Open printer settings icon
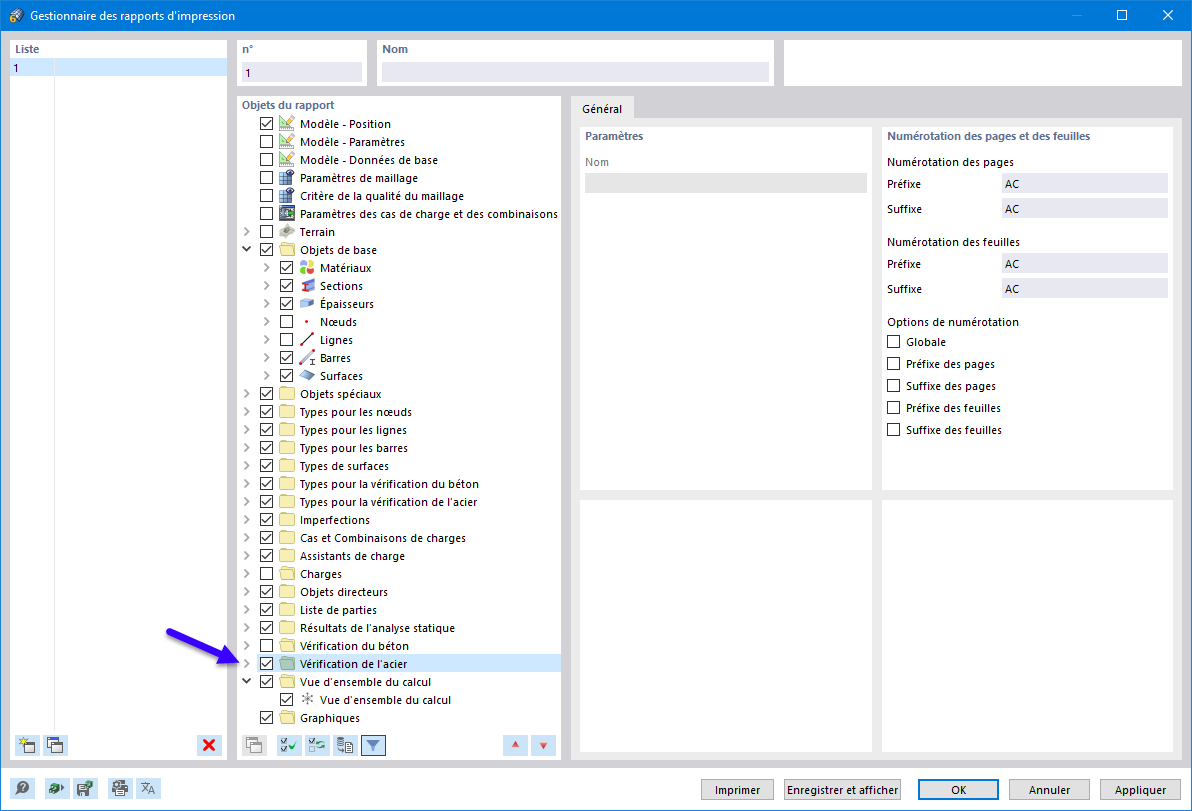1192x811 pixels. click(119, 788)
